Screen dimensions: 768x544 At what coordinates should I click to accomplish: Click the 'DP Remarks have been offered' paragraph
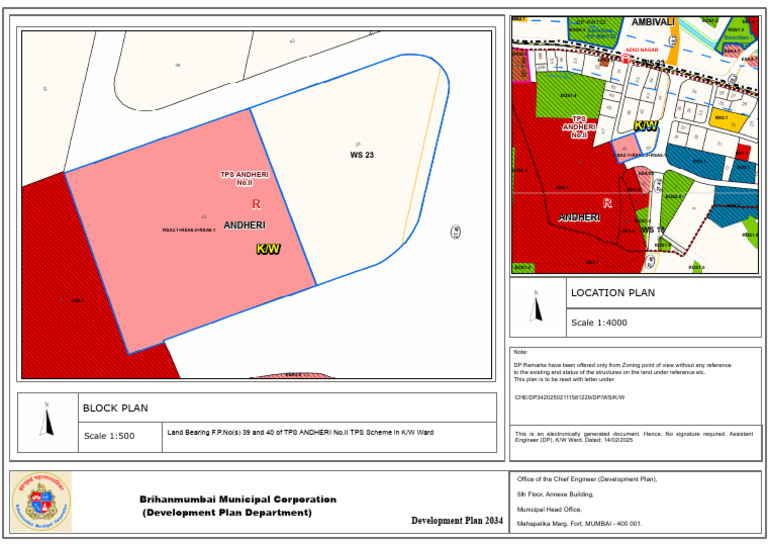[622, 372]
